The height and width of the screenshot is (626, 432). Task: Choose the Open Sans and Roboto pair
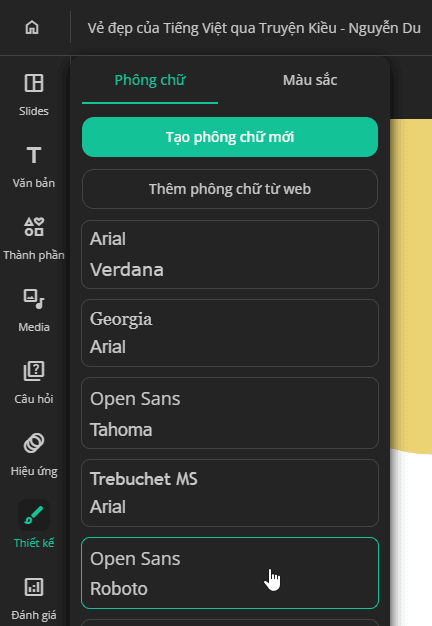pos(230,573)
